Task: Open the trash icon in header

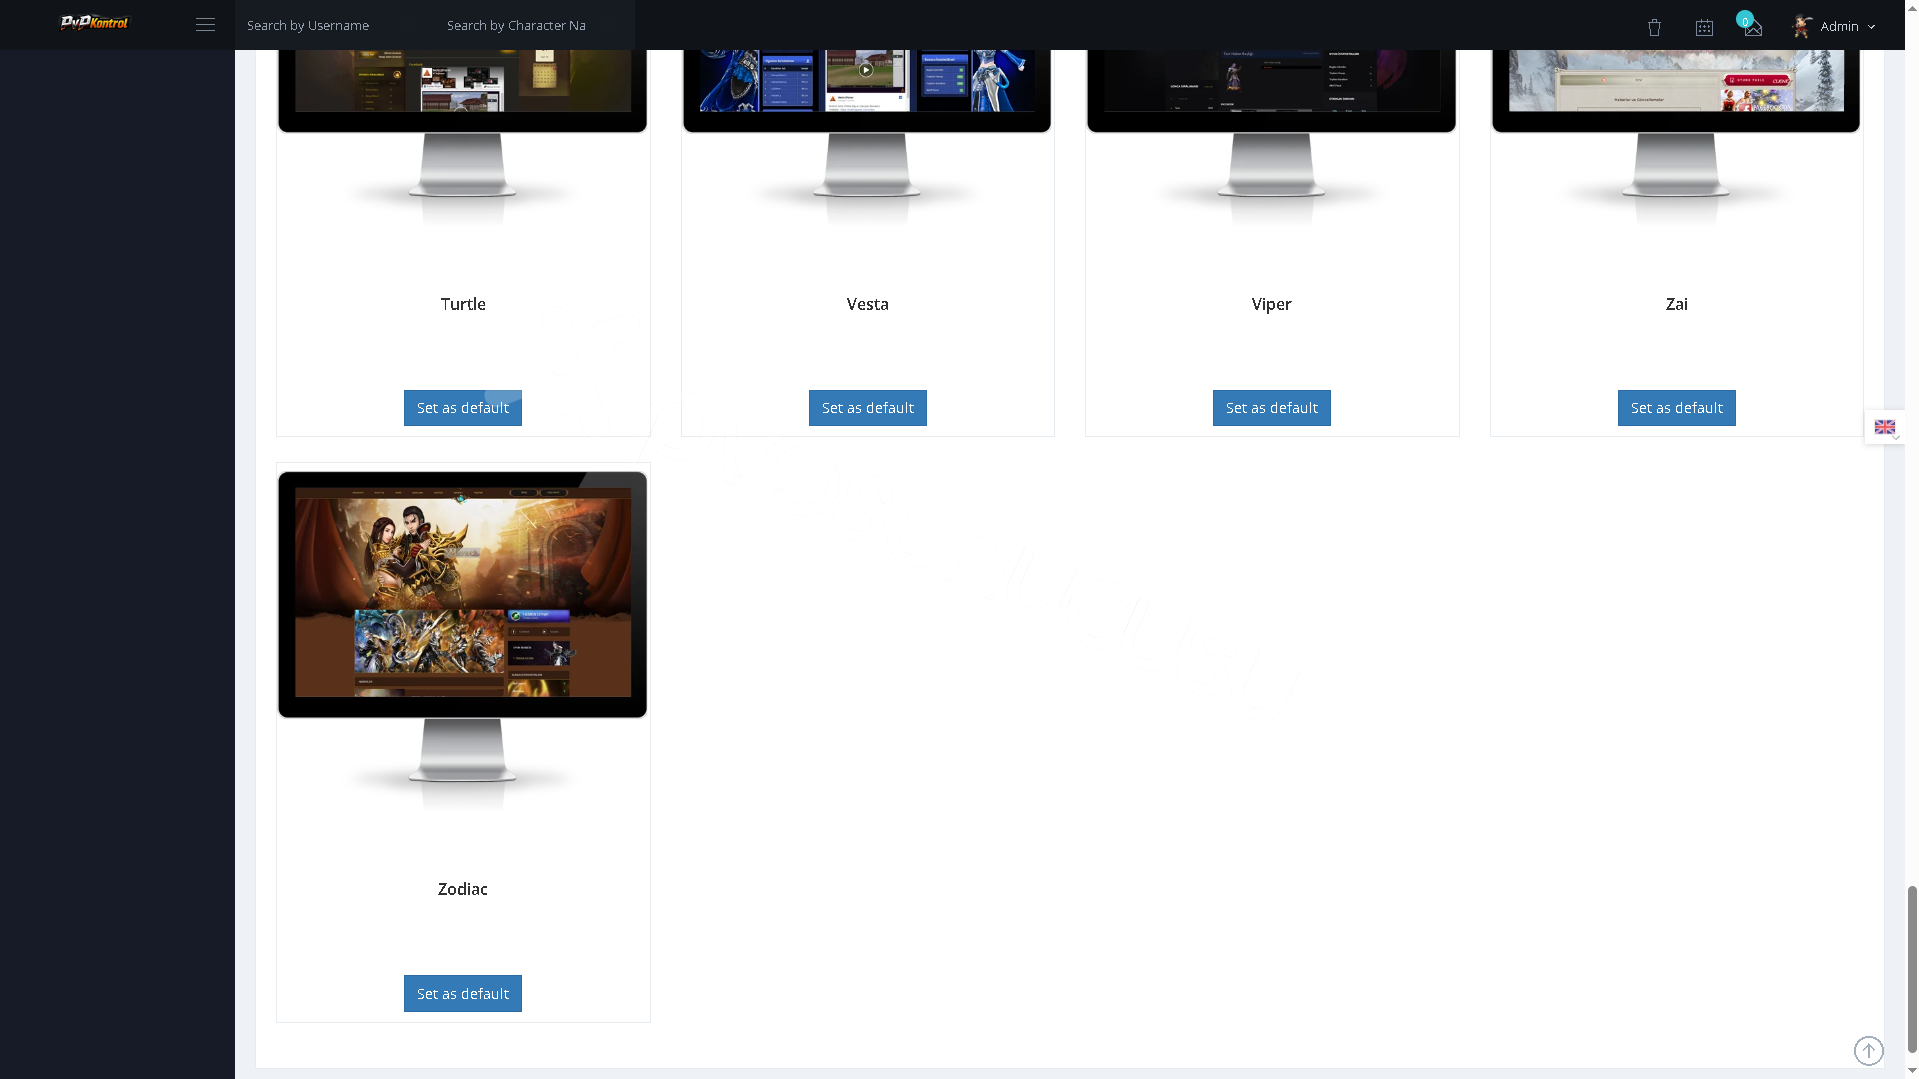Action: pos(1654,27)
